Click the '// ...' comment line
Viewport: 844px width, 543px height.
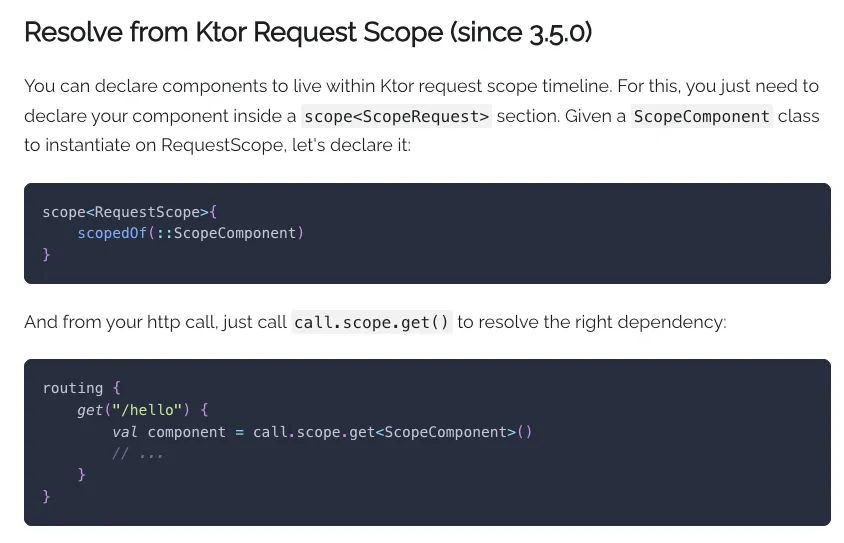[x=137, y=454]
